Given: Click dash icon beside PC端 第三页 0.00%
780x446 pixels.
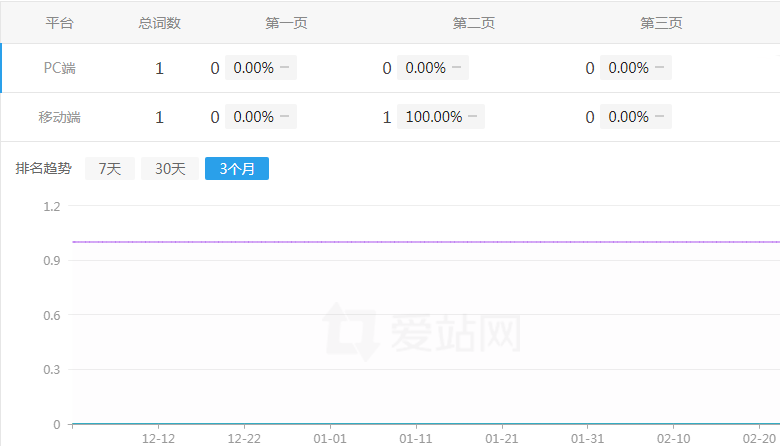Looking at the screenshot, I should click(660, 68).
